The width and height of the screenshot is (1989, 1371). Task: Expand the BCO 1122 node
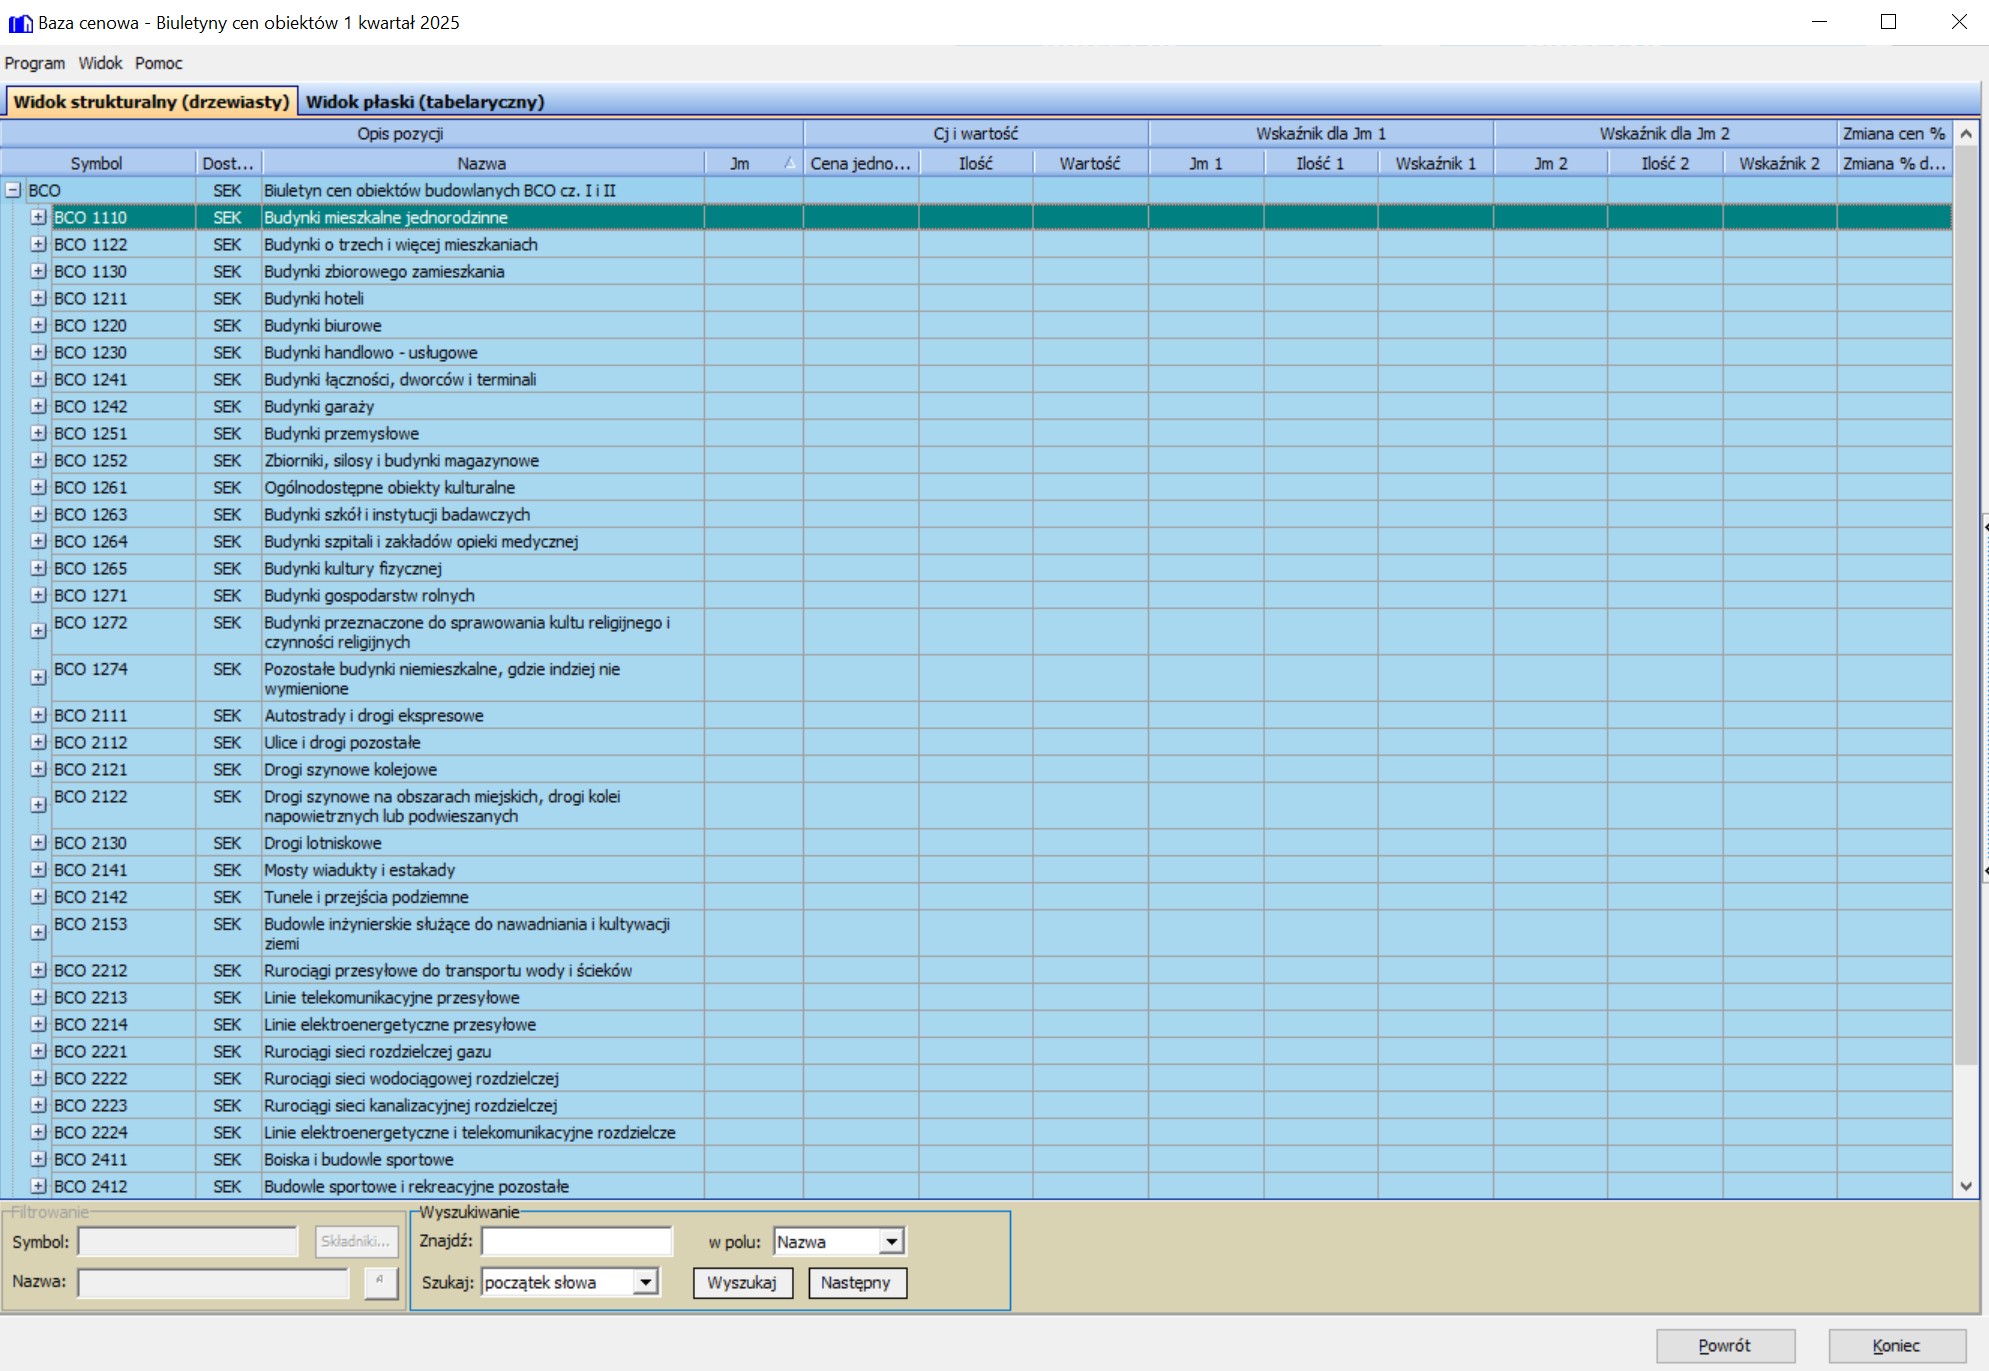pos(38,244)
